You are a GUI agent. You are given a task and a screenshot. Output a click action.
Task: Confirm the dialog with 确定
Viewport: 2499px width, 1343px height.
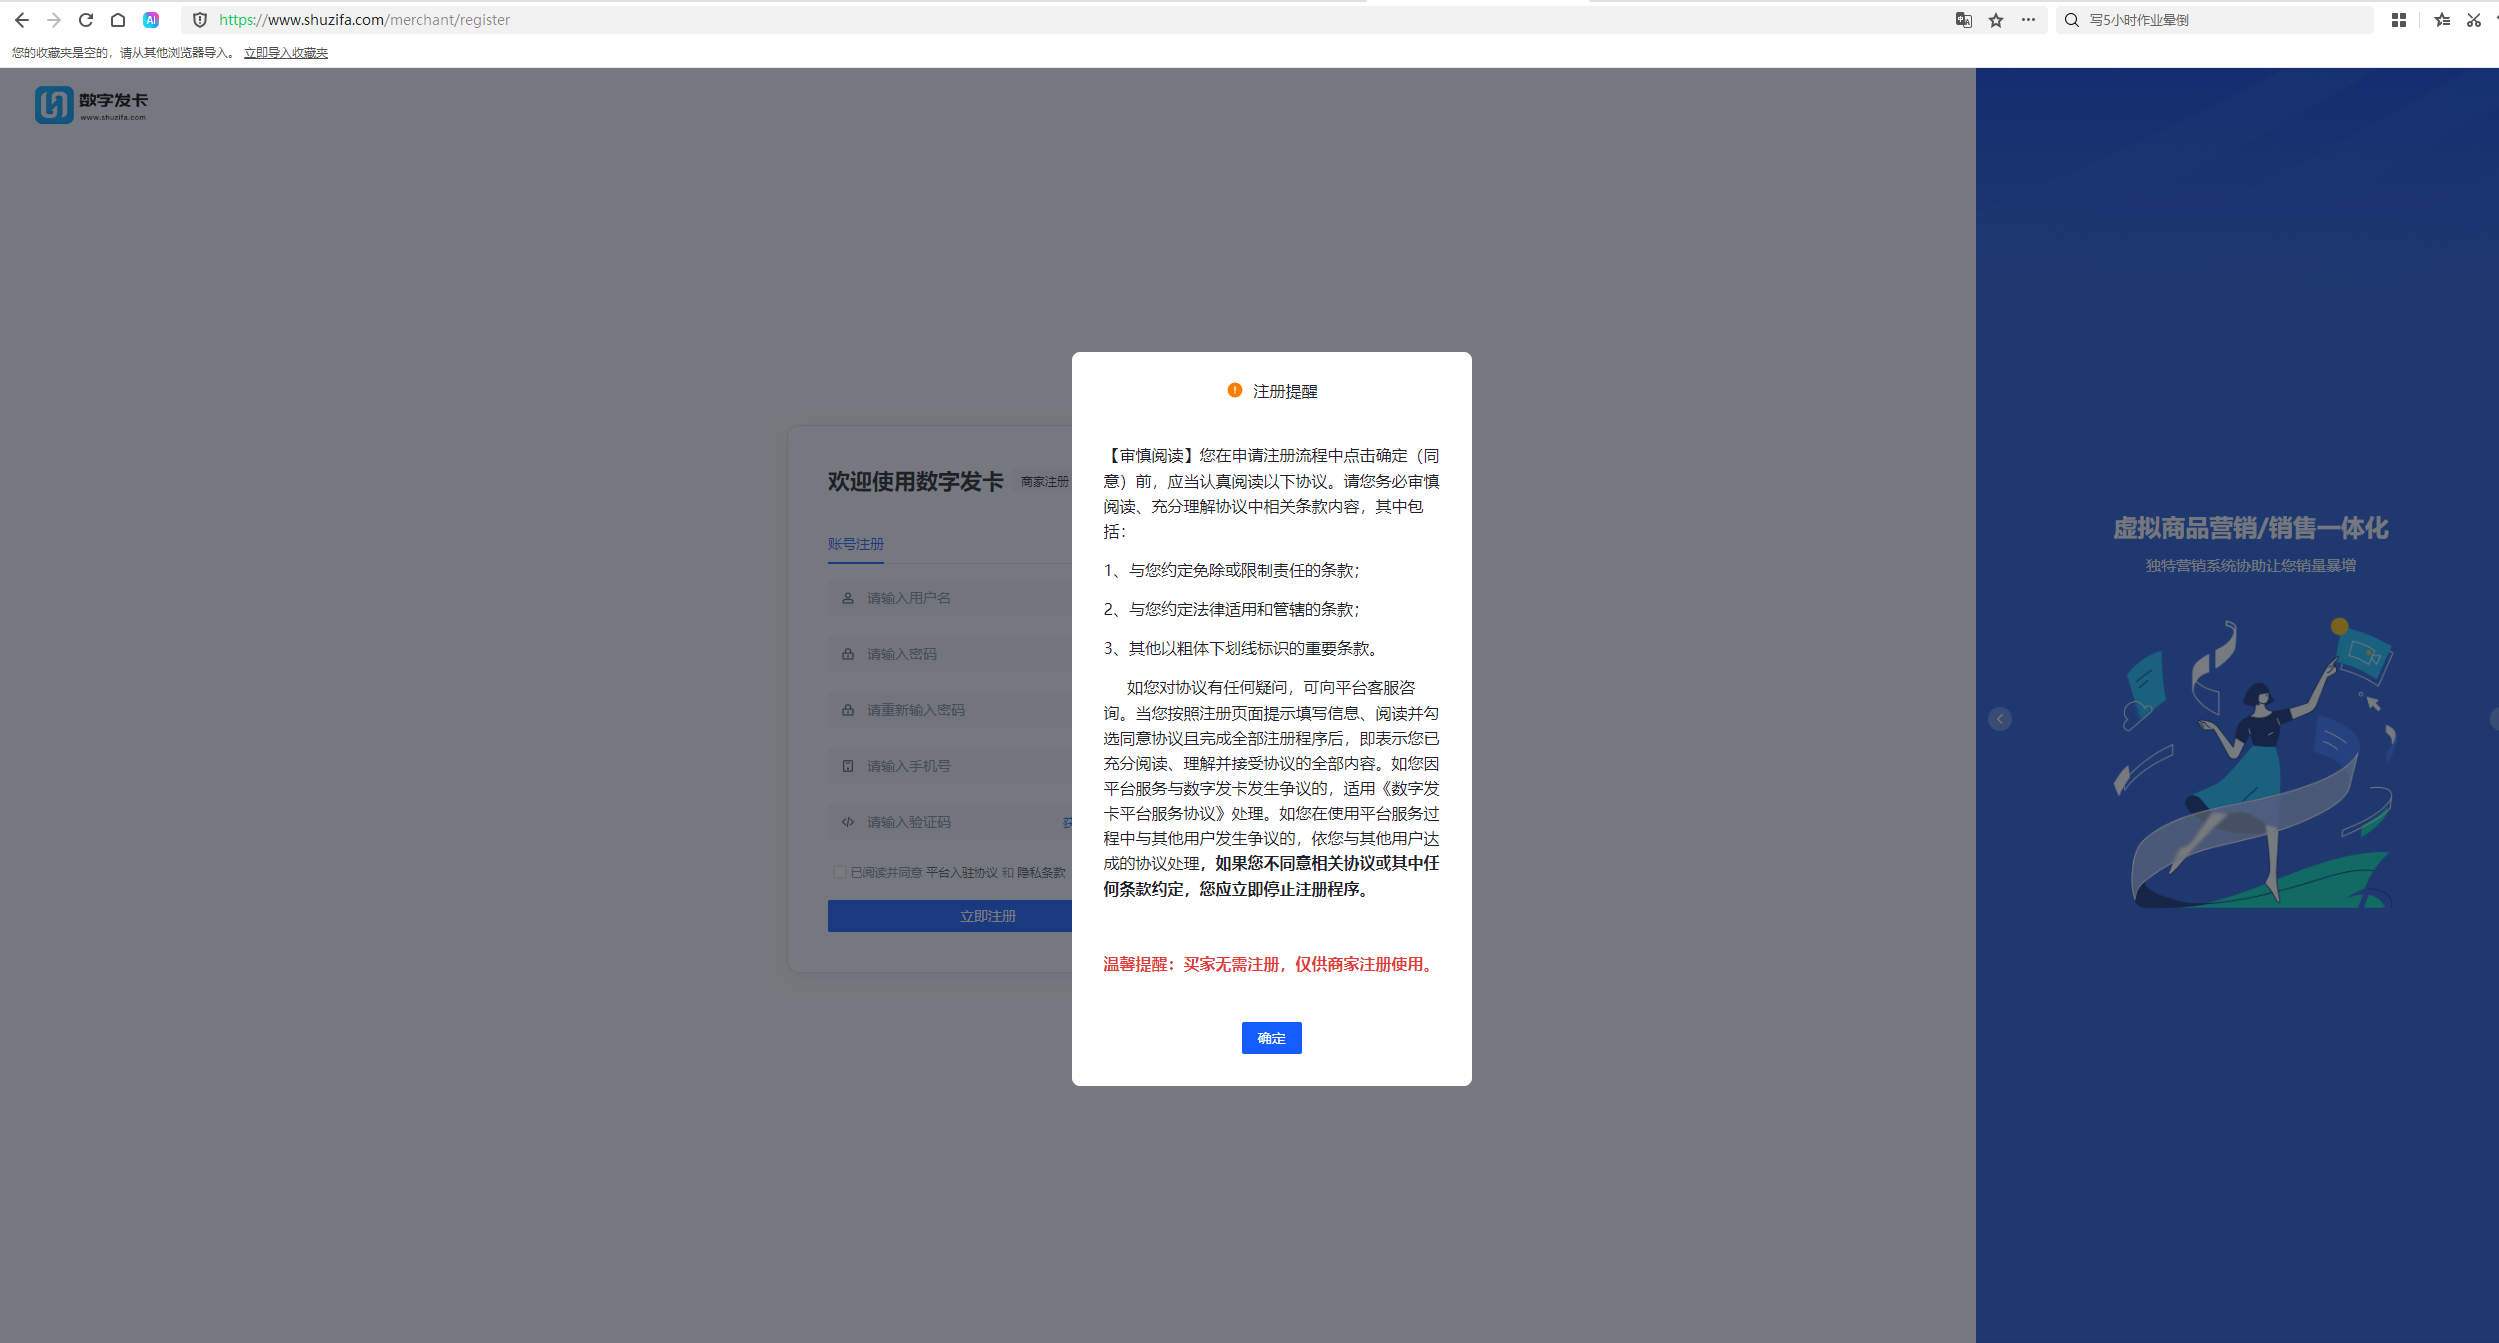tap(1271, 1038)
